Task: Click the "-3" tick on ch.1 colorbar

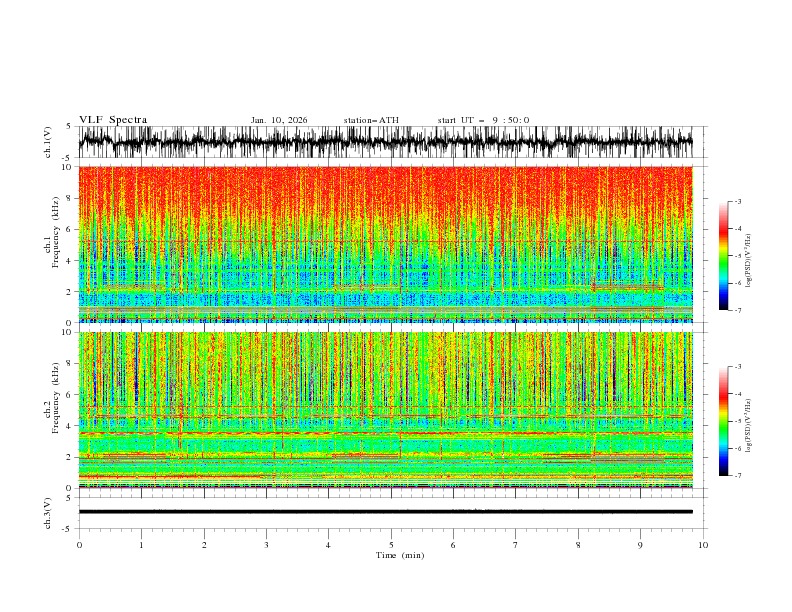Action: coord(738,201)
